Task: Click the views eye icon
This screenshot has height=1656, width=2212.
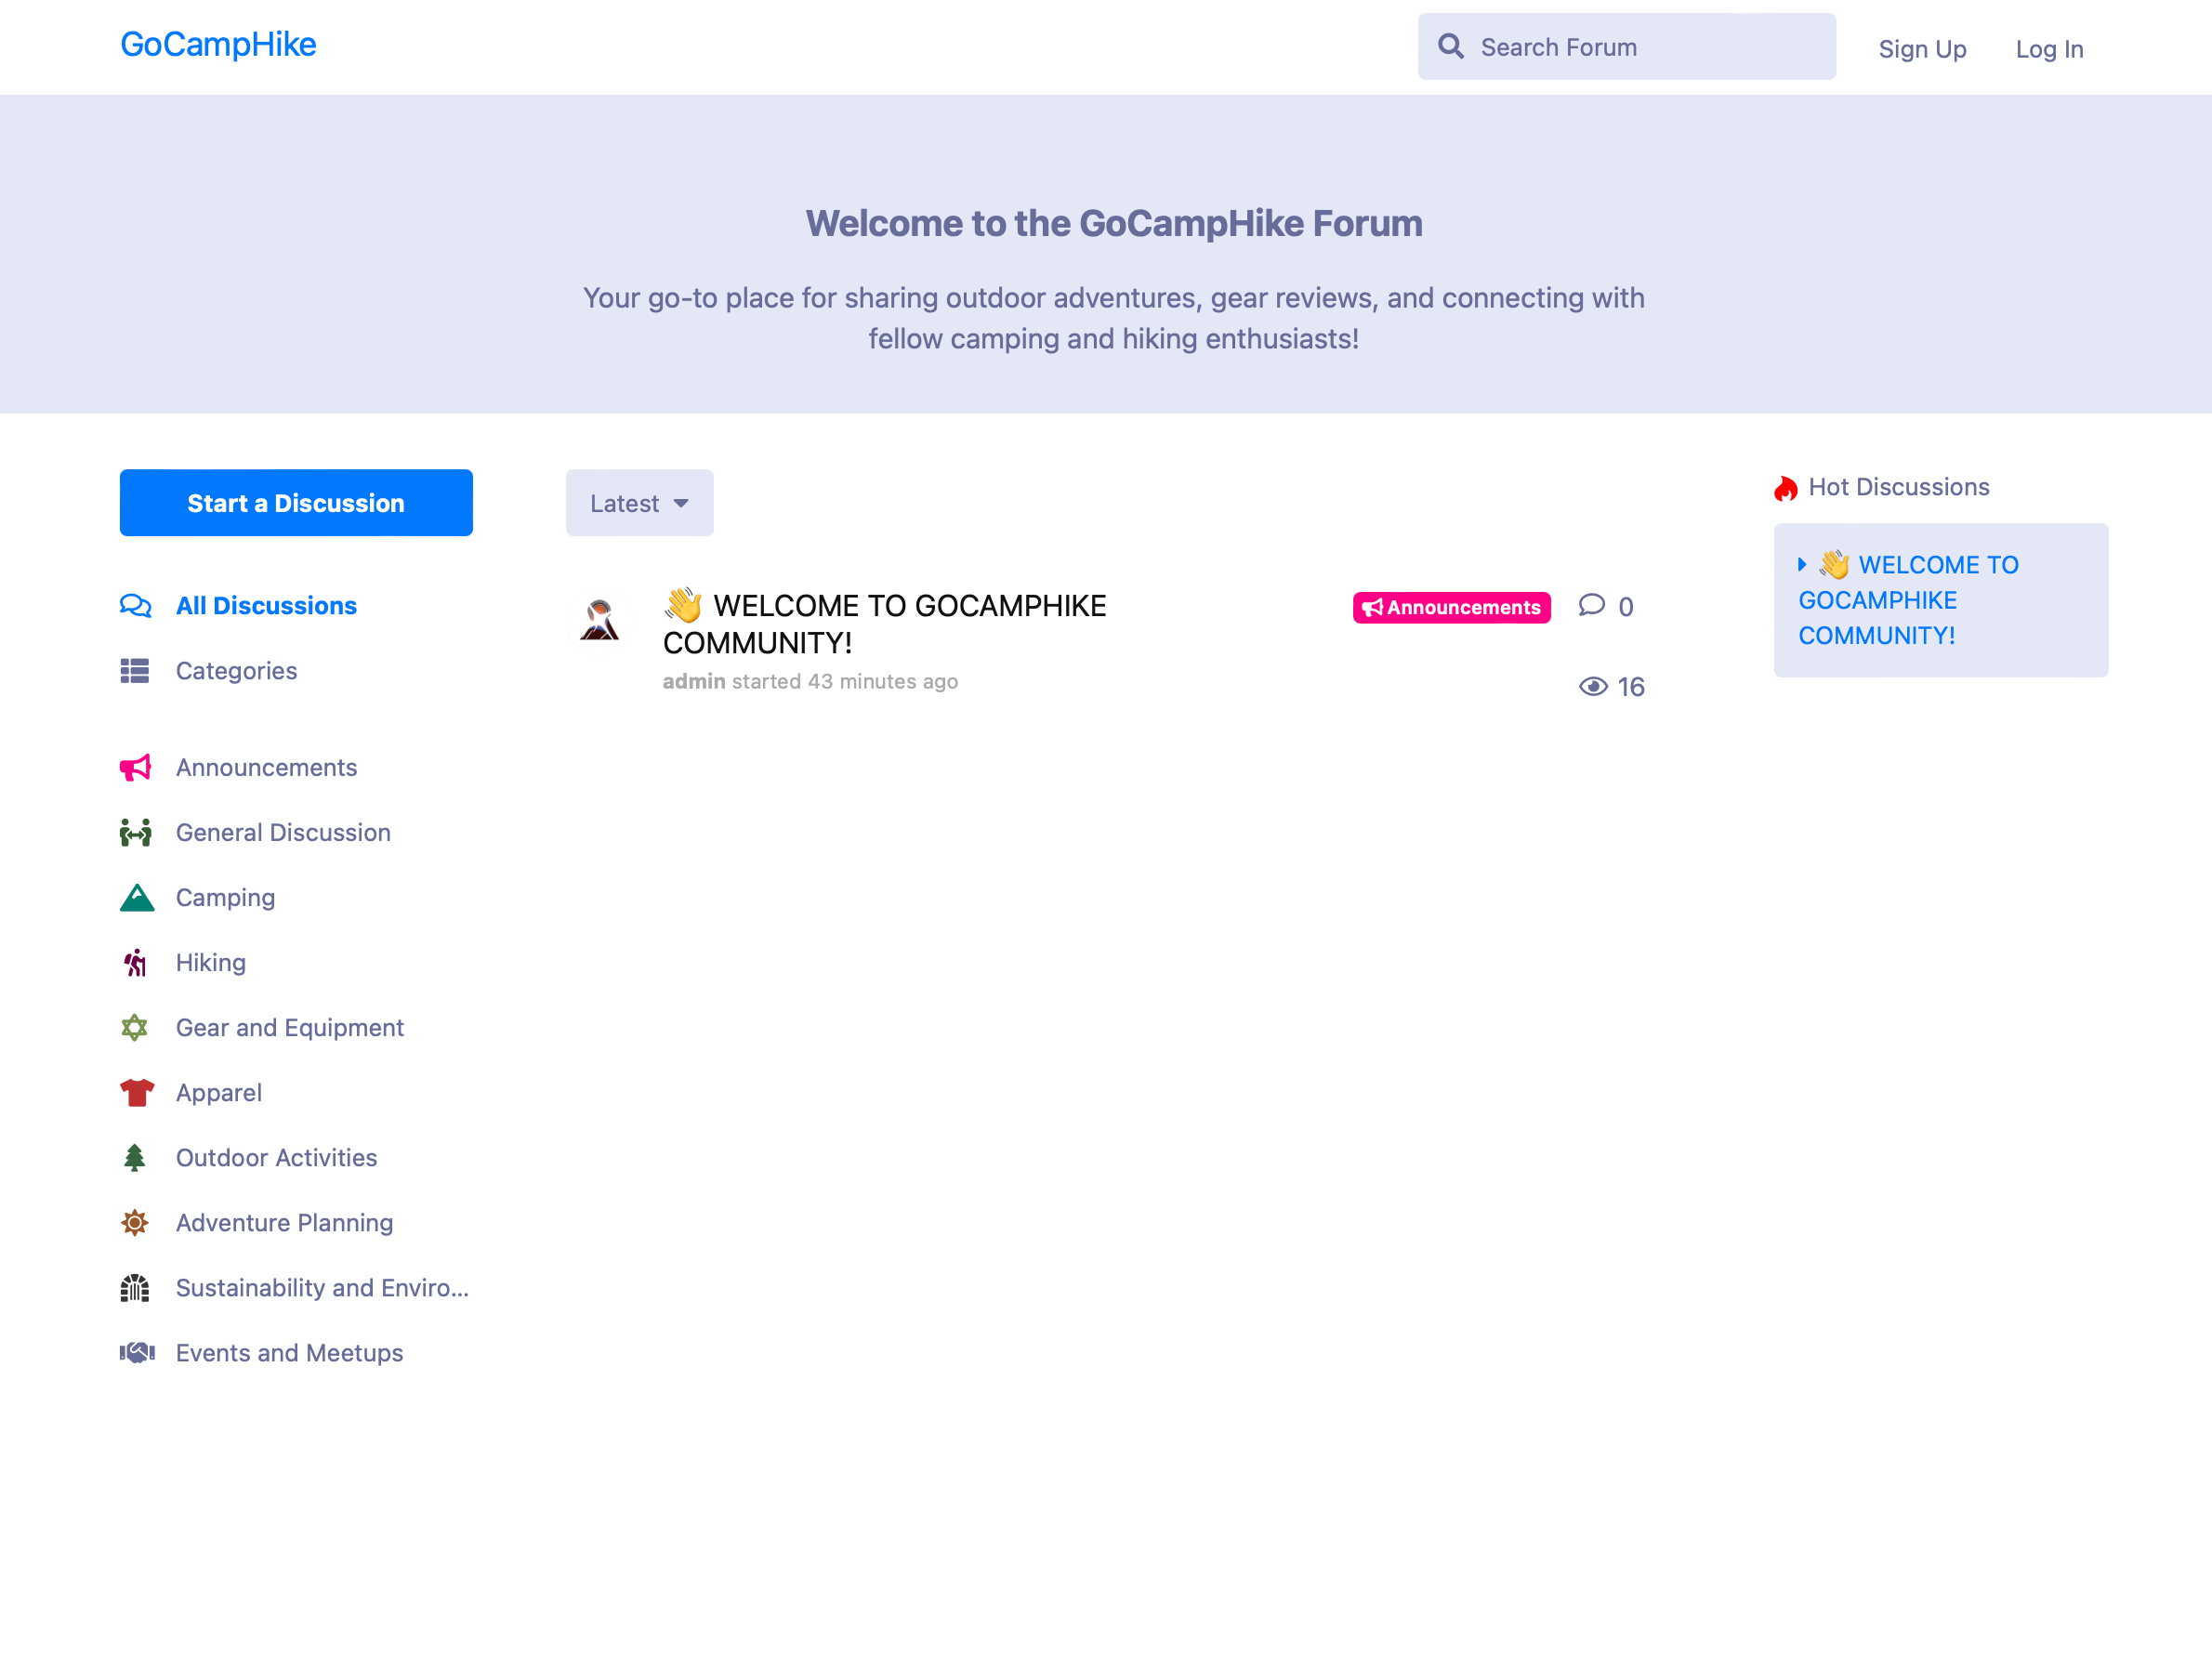Action: pos(1593,686)
